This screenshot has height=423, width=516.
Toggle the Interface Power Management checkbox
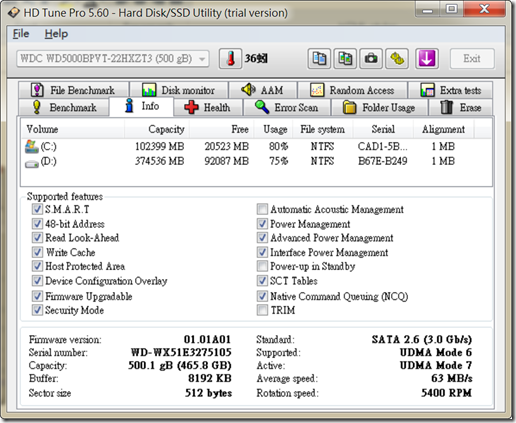point(262,252)
